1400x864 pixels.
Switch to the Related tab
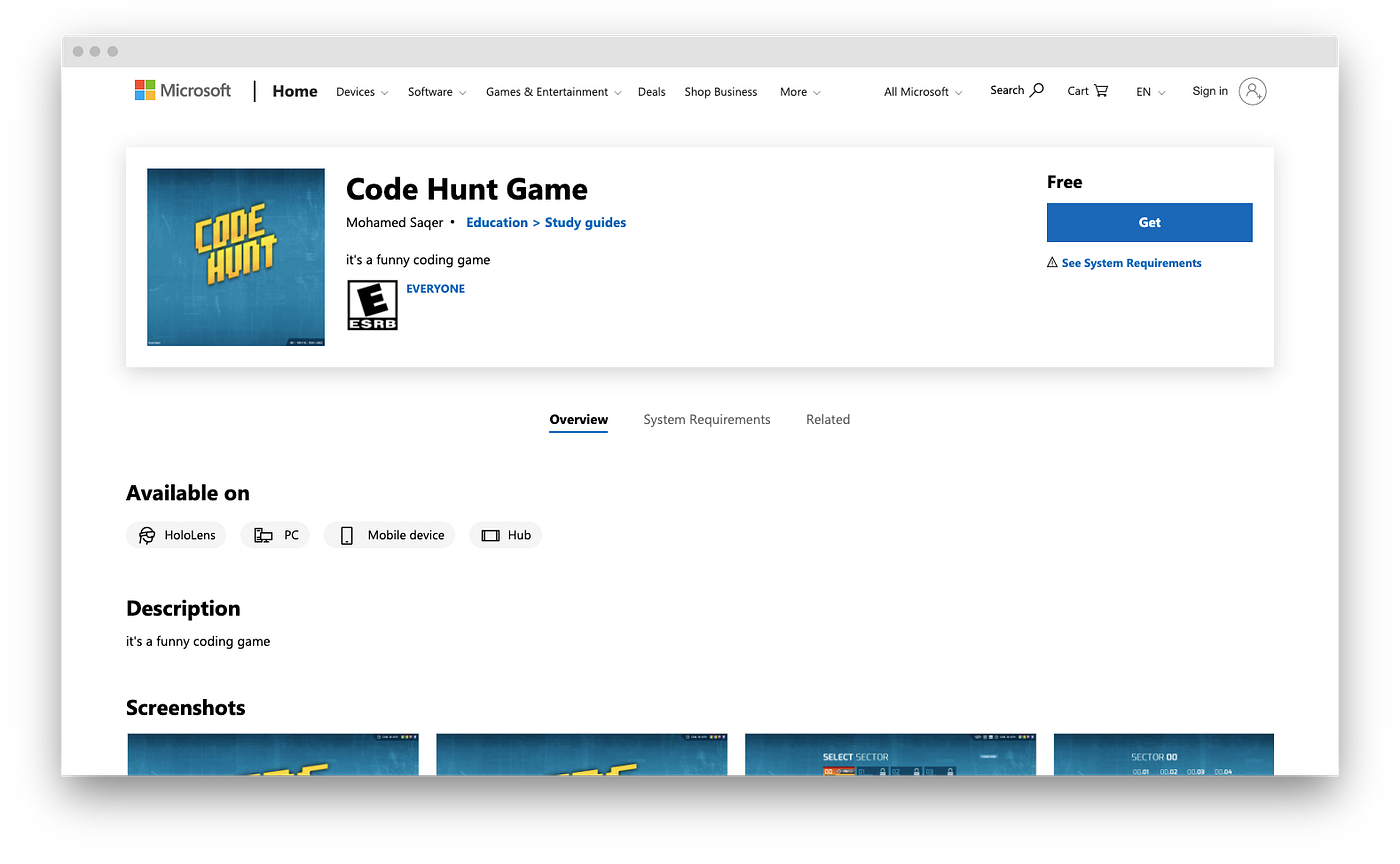[x=828, y=420]
